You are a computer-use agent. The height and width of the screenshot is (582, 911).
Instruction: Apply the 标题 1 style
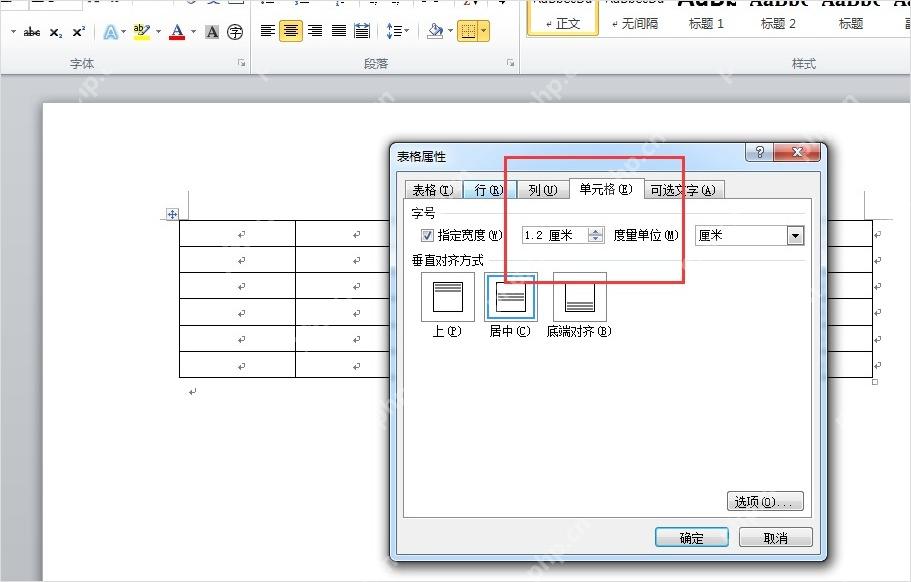point(706,17)
